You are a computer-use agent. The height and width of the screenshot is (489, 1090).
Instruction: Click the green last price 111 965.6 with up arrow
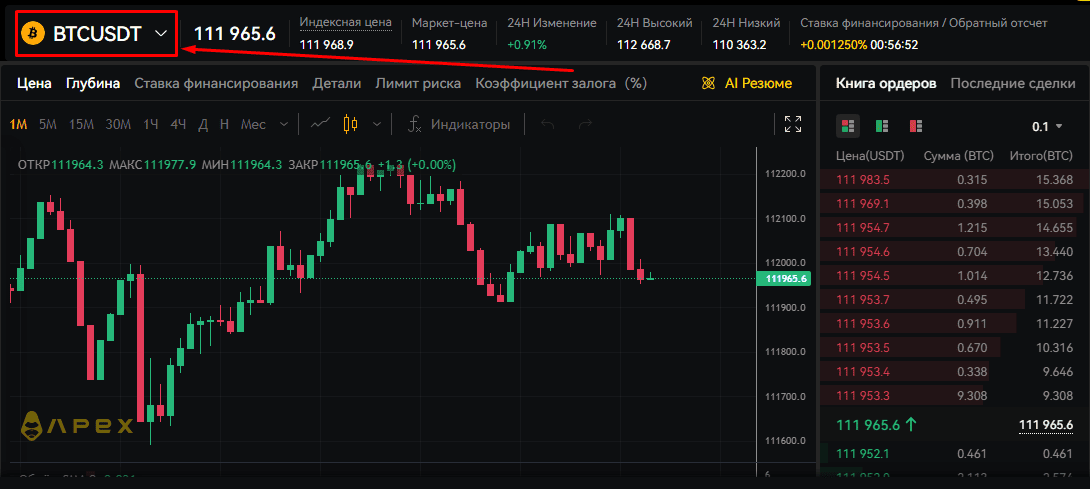click(876, 425)
